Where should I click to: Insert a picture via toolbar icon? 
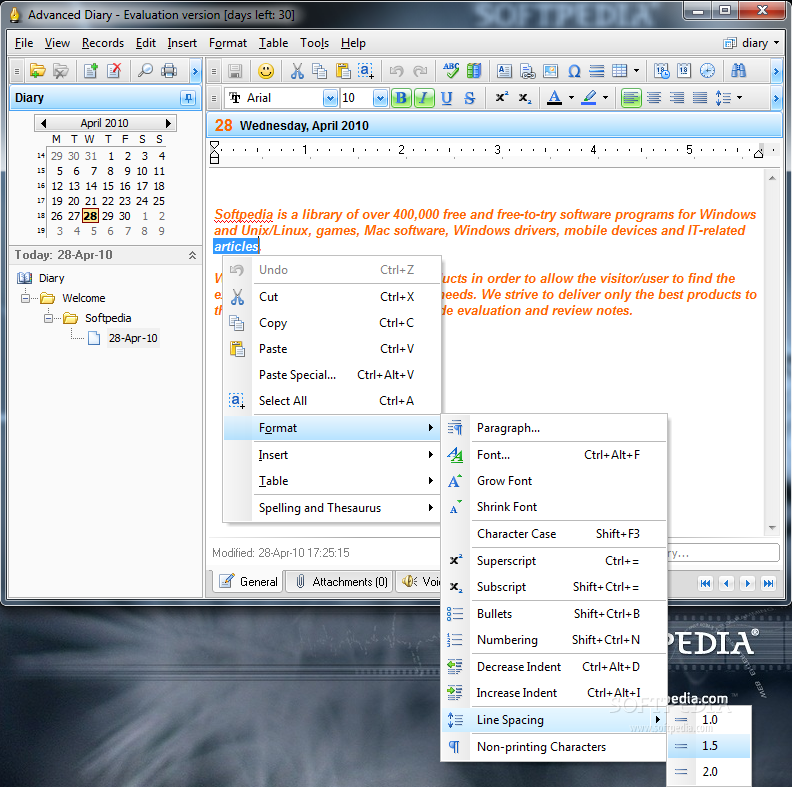pyautogui.click(x=550, y=71)
